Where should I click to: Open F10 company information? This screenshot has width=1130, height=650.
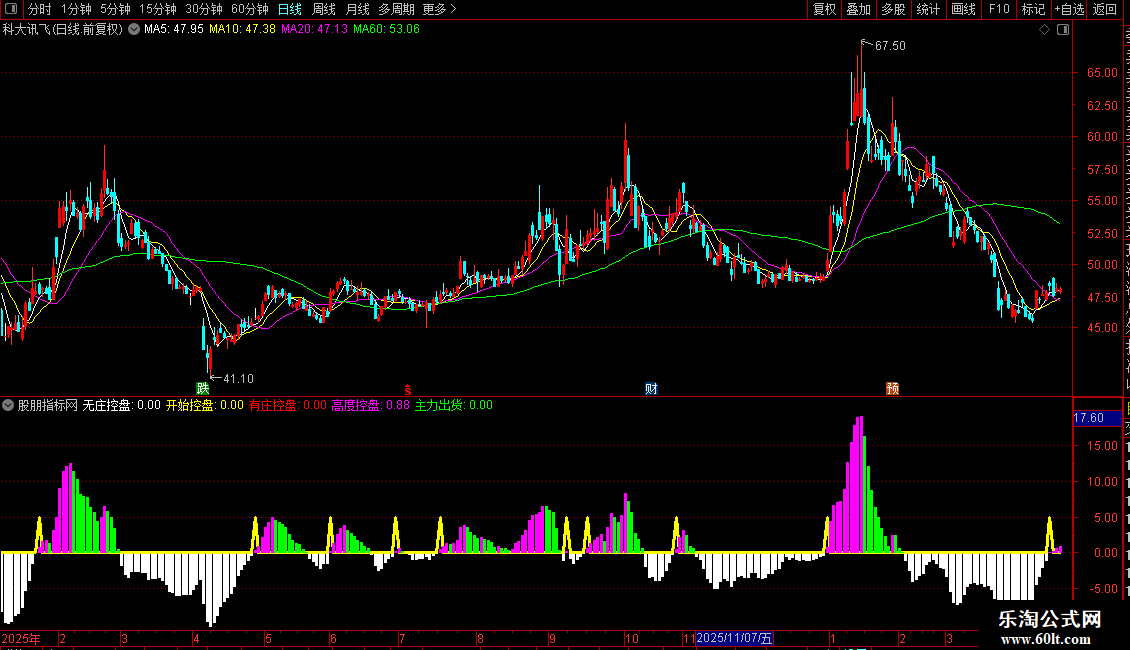999,9
